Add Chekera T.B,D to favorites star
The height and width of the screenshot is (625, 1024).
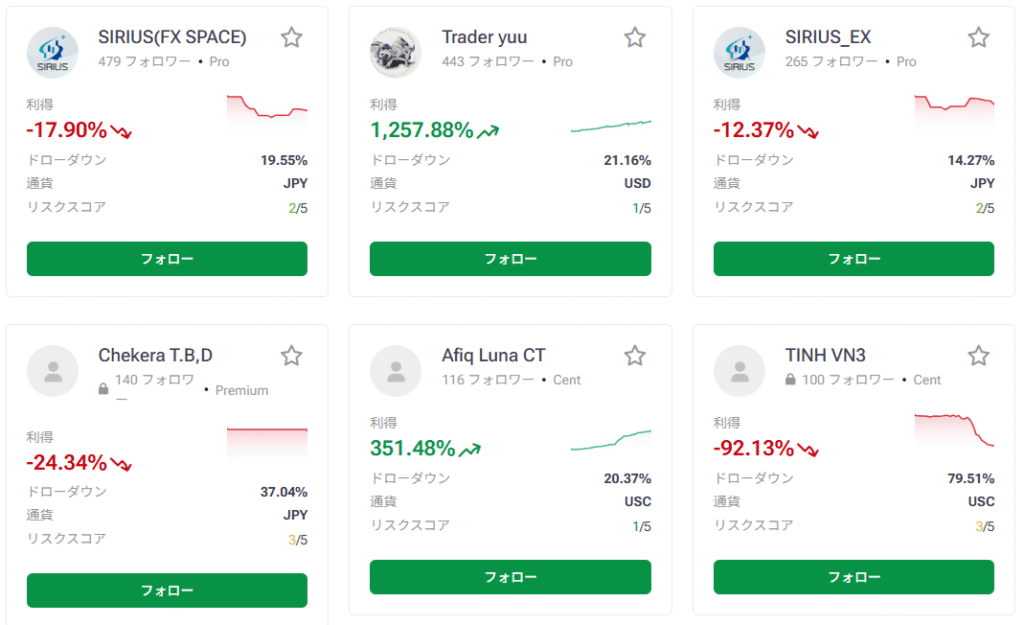pyautogui.click(x=291, y=356)
